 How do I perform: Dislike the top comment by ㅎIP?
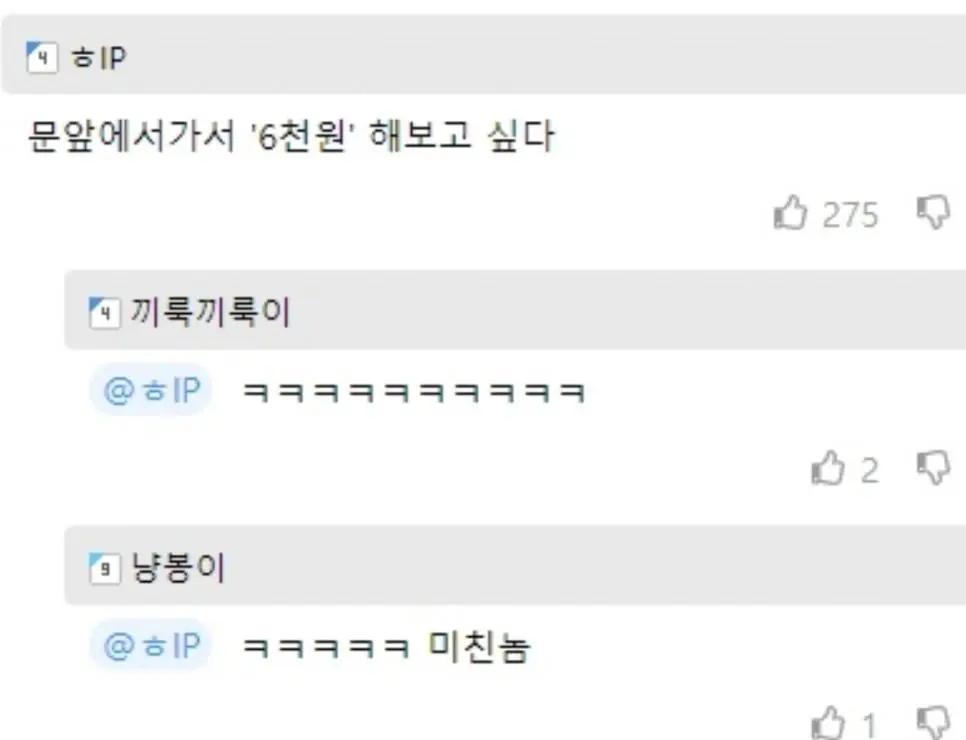coord(933,213)
